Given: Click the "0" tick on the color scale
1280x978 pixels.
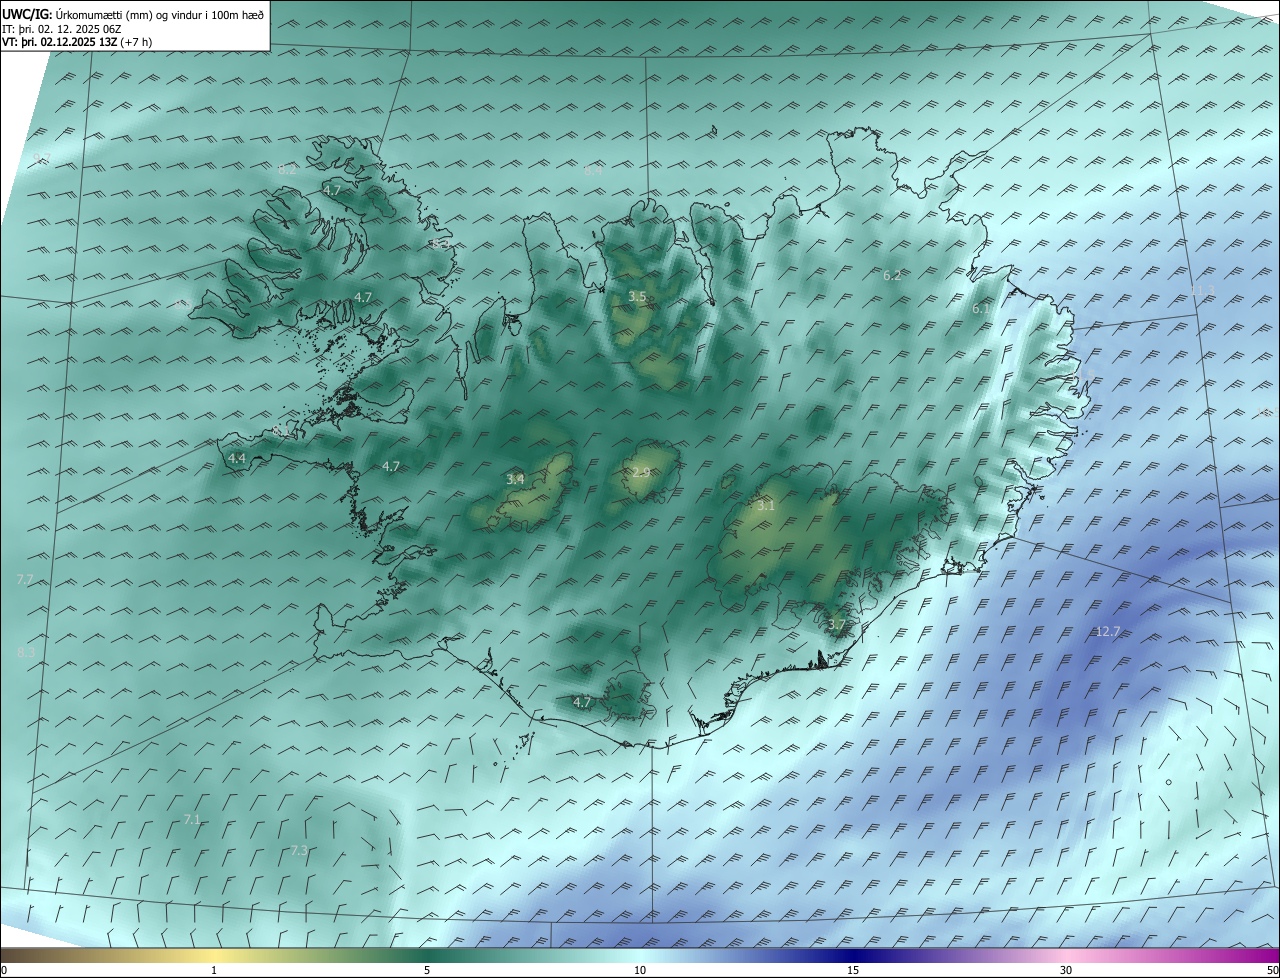Looking at the screenshot, I should [4, 970].
